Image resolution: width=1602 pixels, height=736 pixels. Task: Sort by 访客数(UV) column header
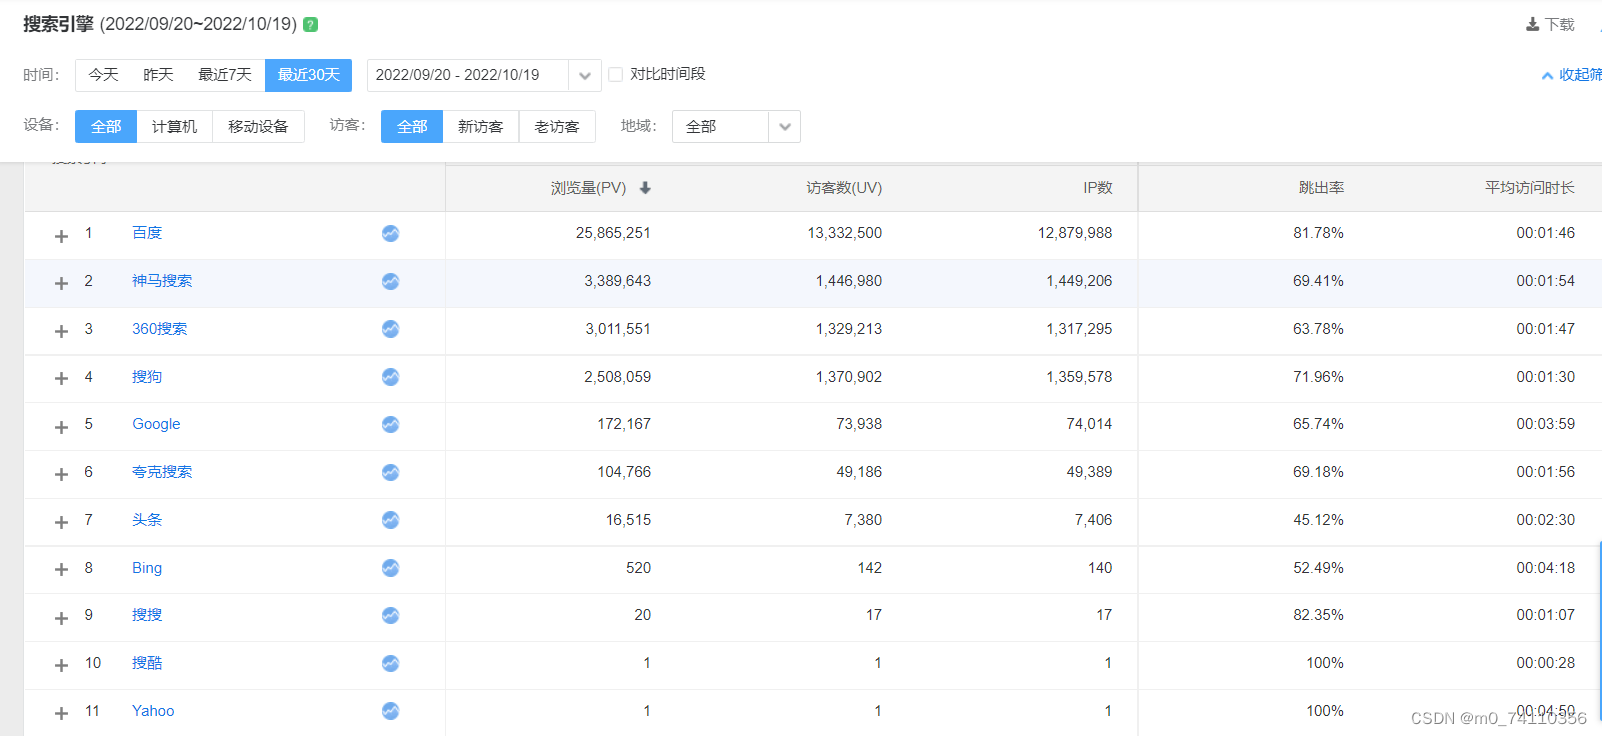[x=844, y=188]
